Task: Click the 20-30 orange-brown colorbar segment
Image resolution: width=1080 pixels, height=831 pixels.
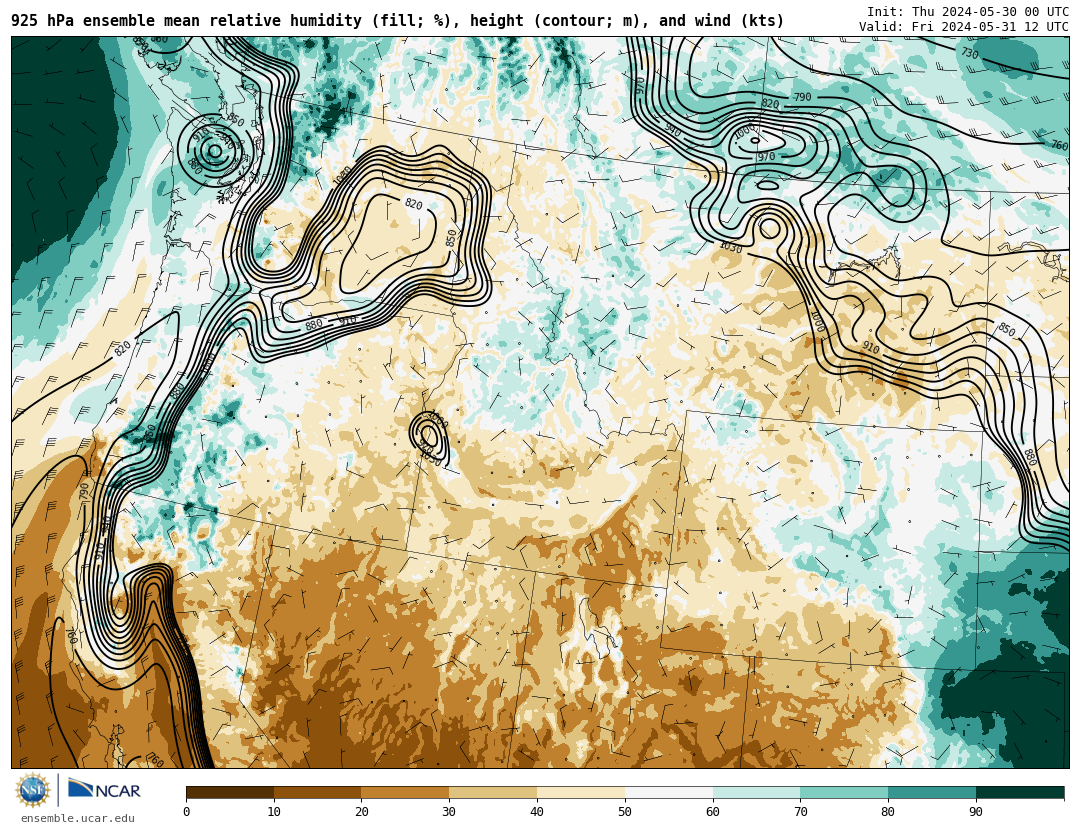Action: 405,793
